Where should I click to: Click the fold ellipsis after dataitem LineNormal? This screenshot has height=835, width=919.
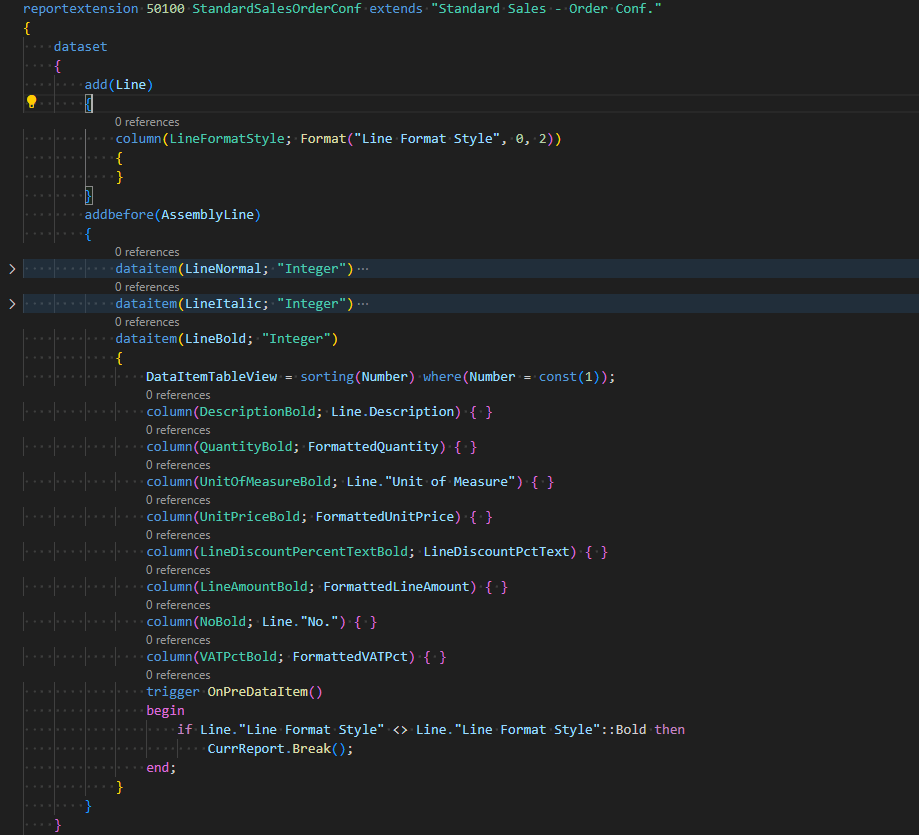pyautogui.click(x=363, y=269)
